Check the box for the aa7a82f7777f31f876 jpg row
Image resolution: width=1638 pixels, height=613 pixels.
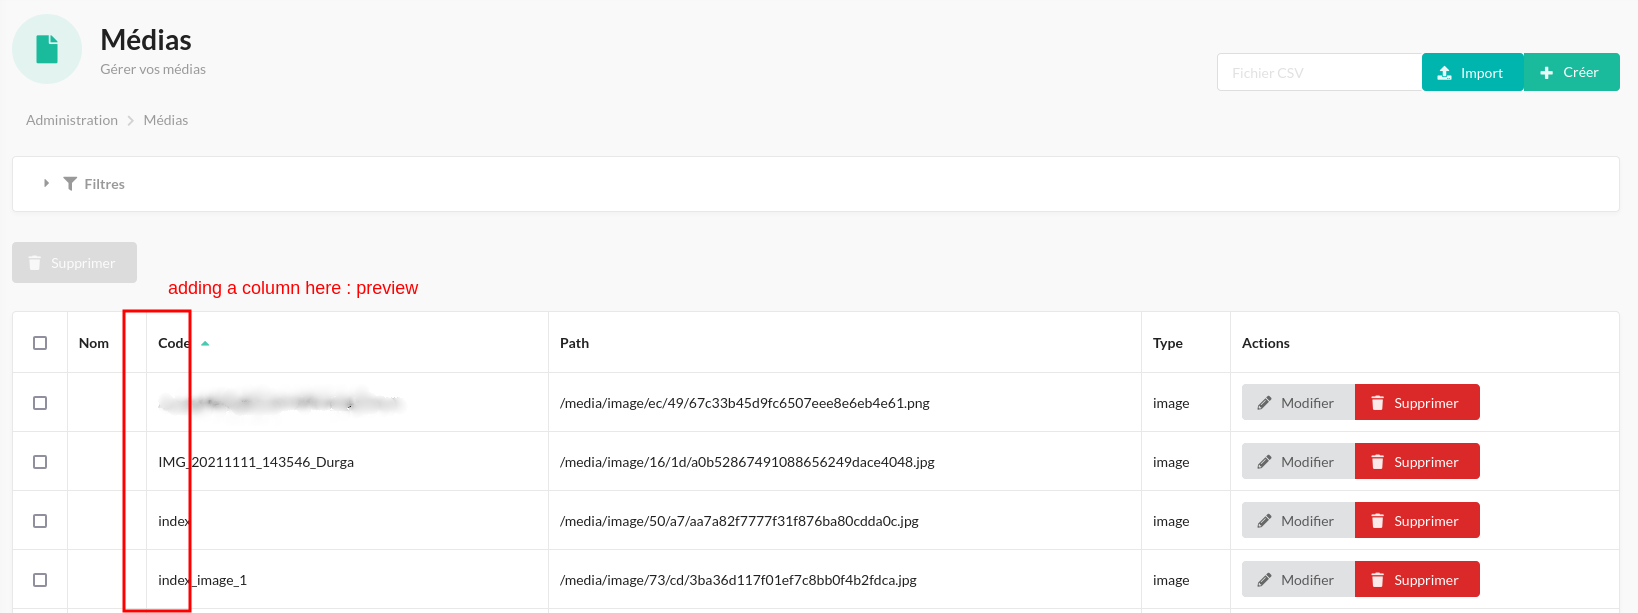tap(40, 521)
